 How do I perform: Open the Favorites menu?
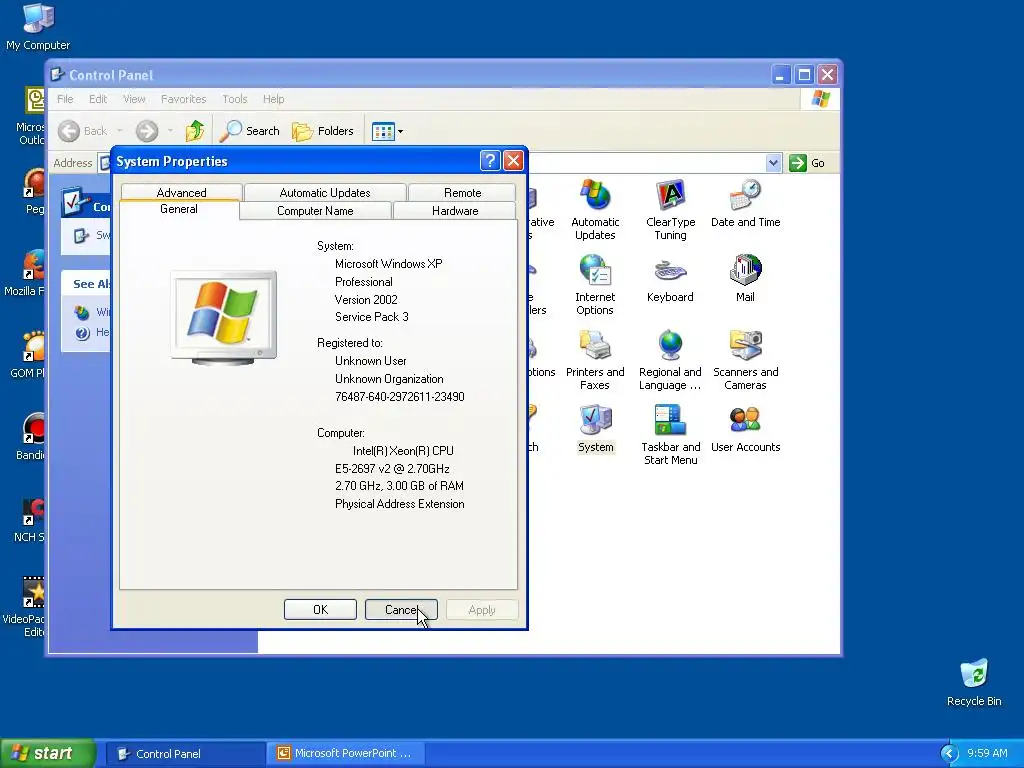184,99
